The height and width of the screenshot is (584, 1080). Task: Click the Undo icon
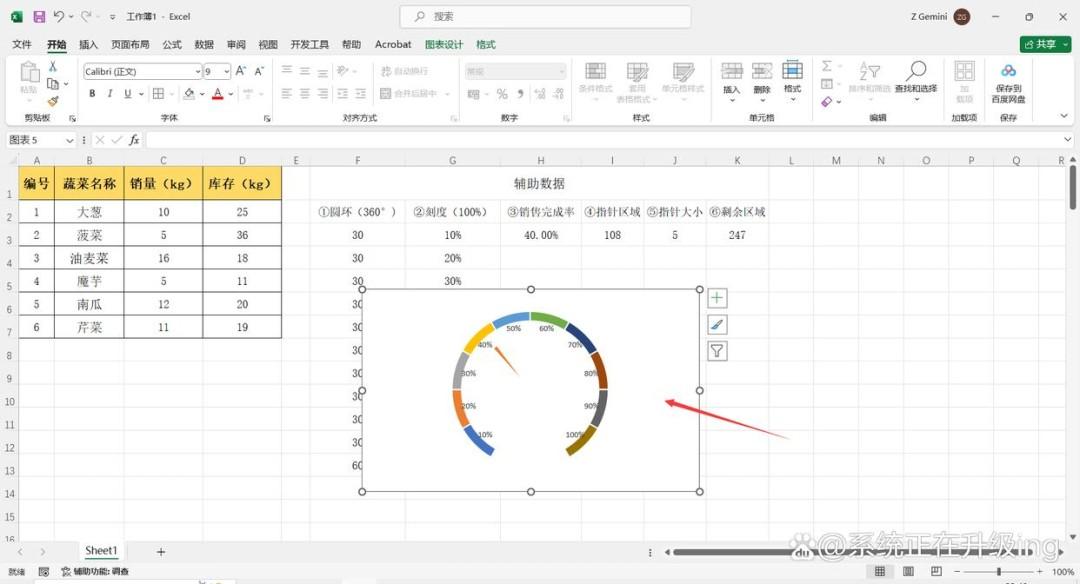pos(59,17)
